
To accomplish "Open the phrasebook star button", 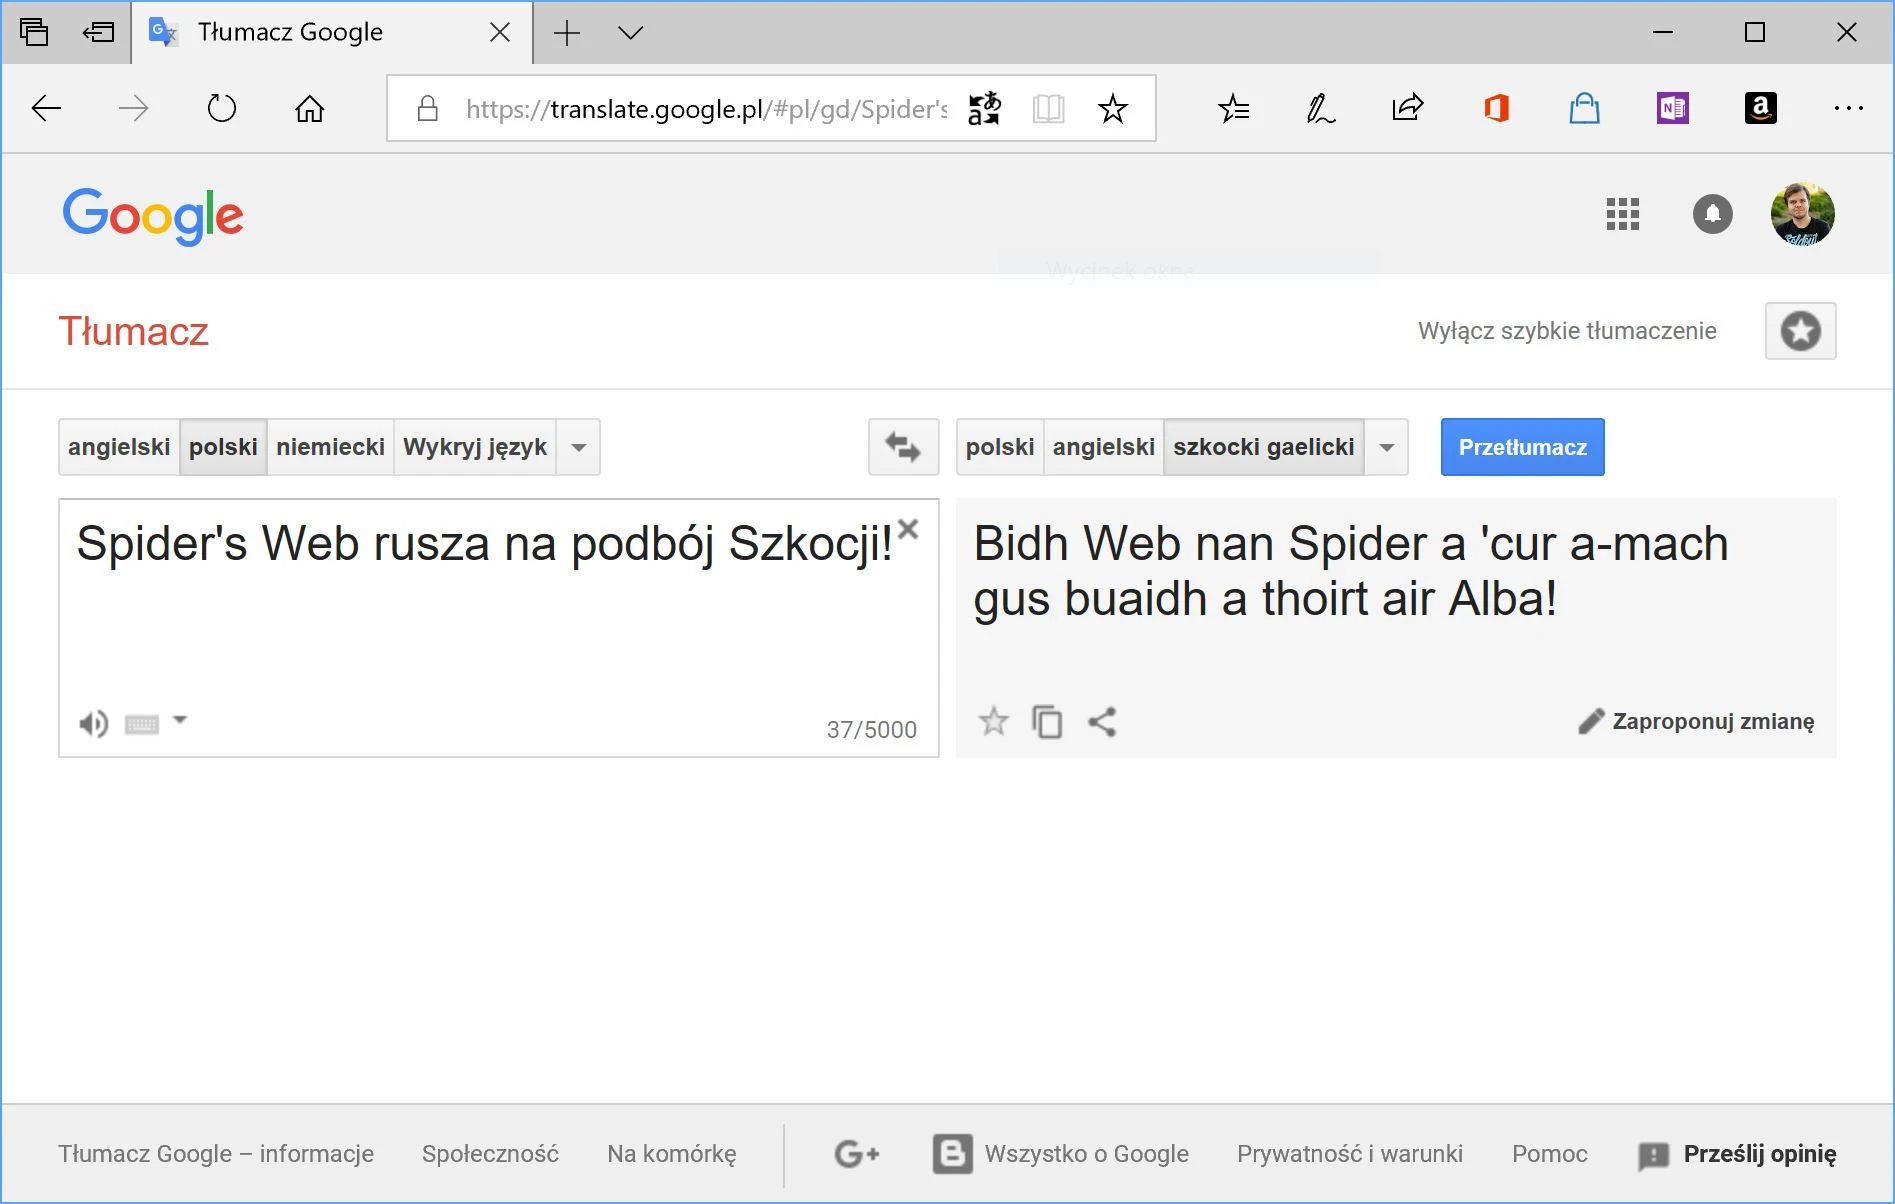I will click(x=1800, y=331).
